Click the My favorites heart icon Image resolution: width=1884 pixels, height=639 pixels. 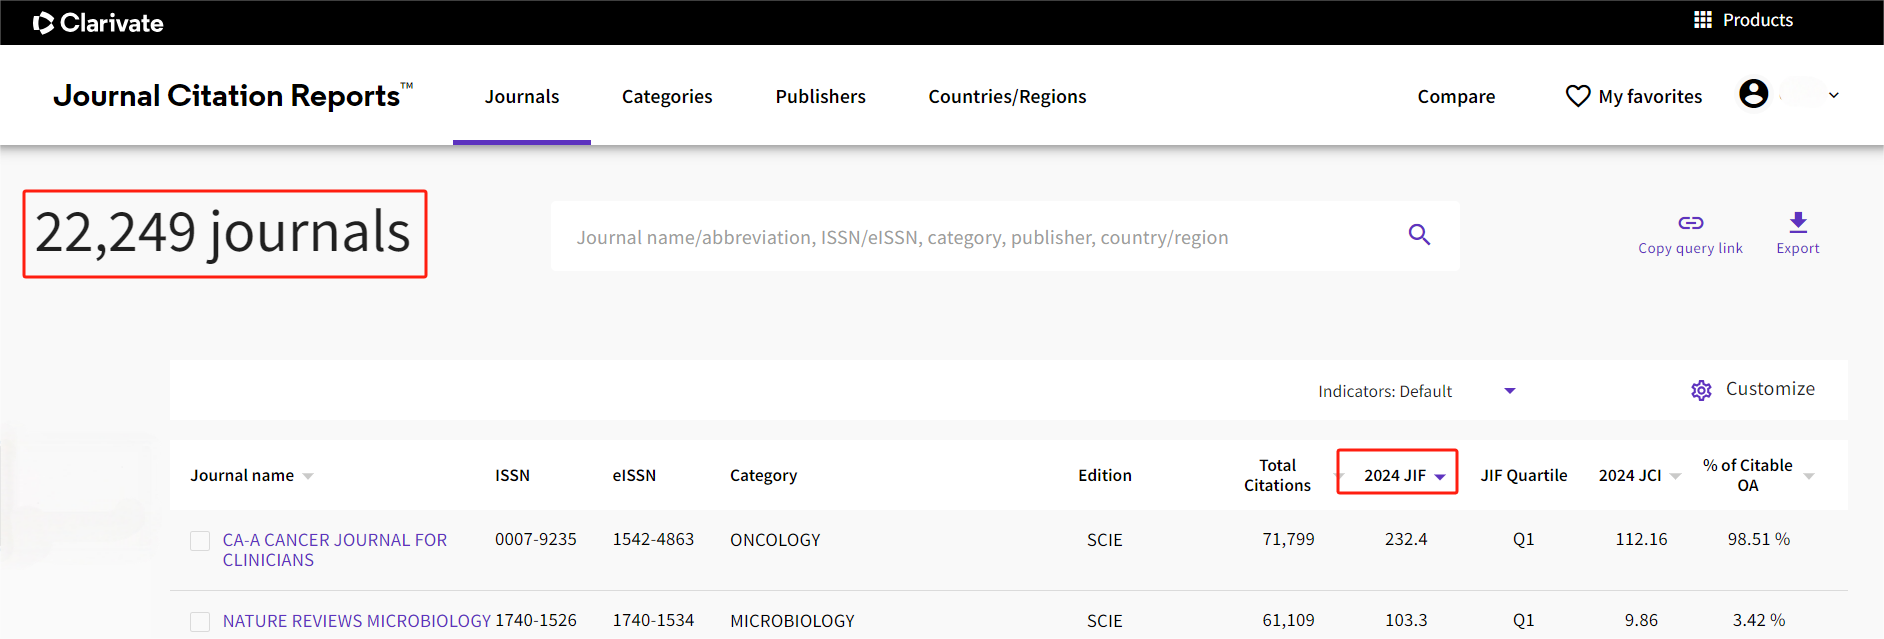(x=1578, y=96)
